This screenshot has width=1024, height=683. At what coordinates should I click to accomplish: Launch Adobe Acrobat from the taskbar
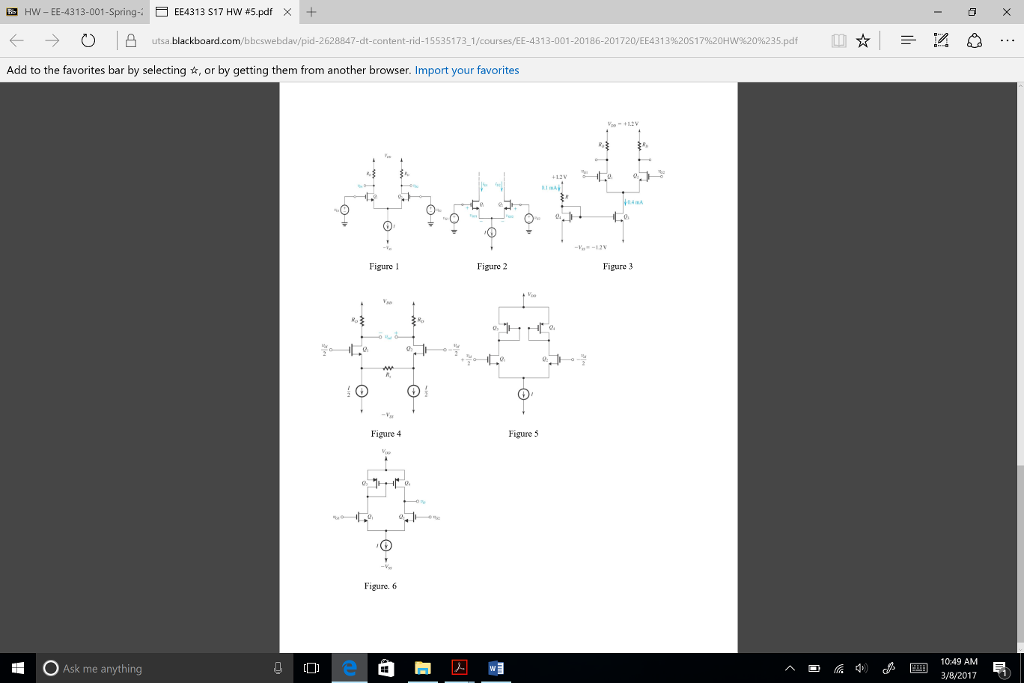pyautogui.click(x=460, y=668)
